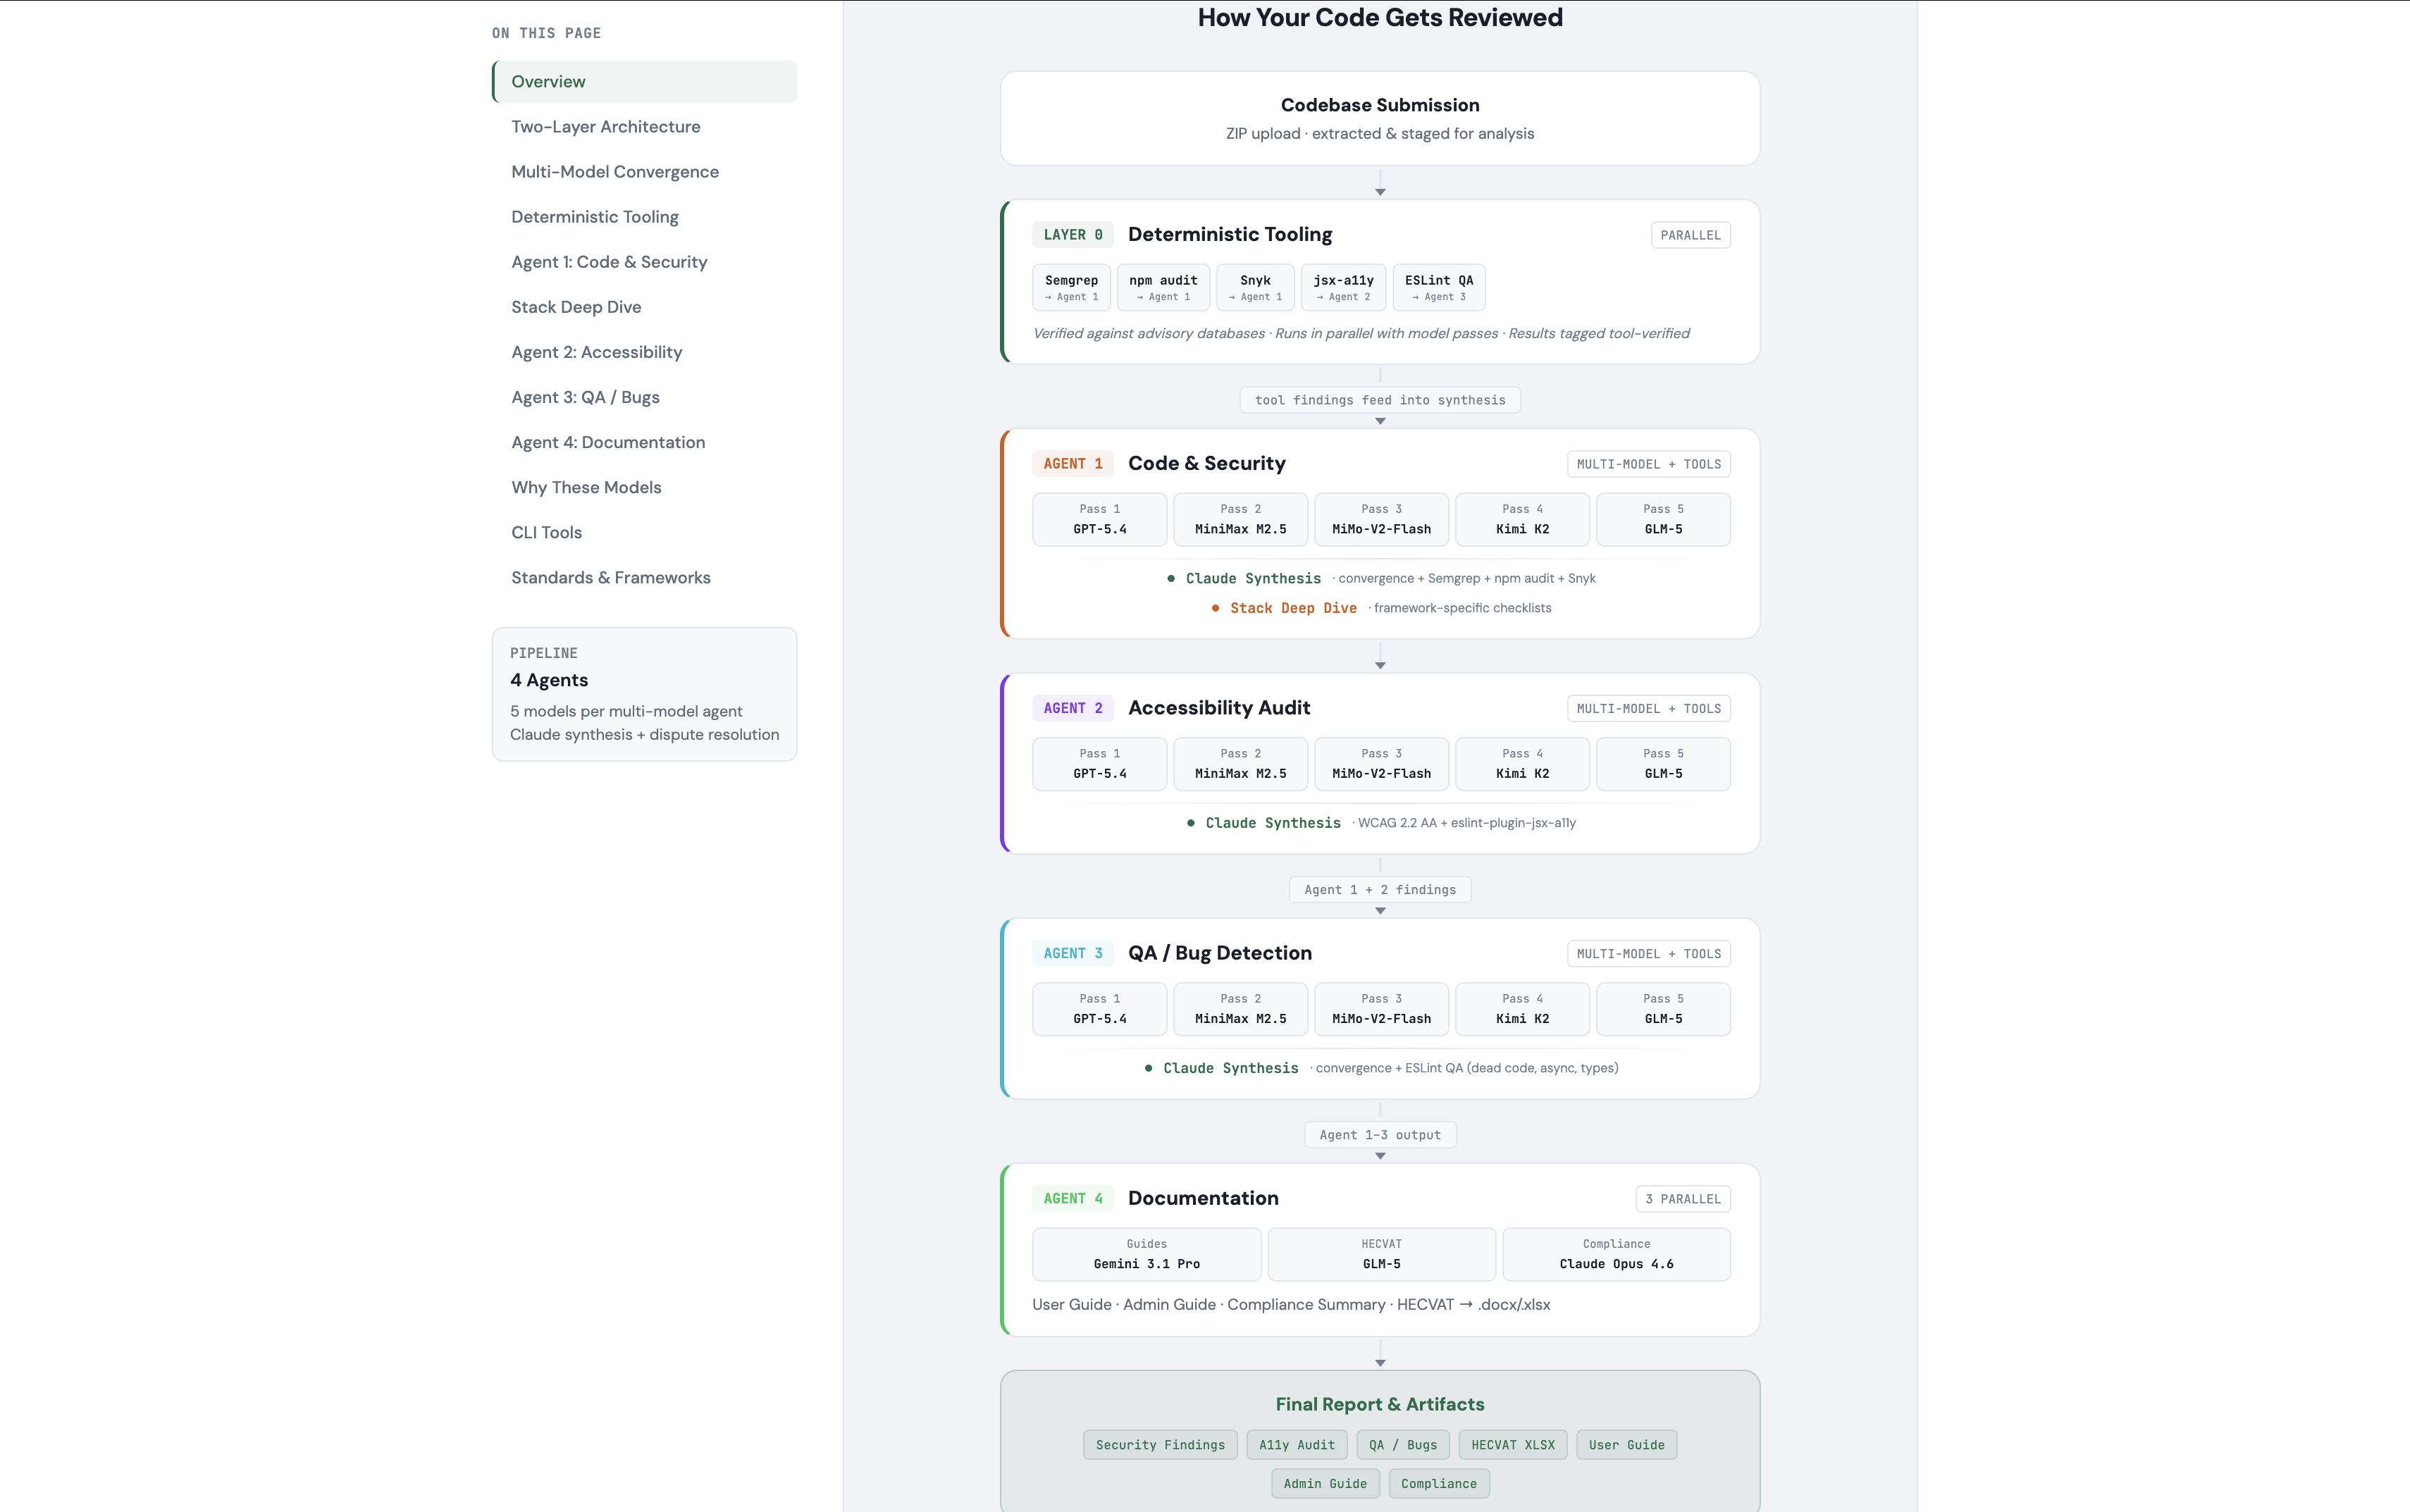Screen dimensions: 2410x1512
Task: Select the Pass 1 GPT-5.4 card
Action: click(1099, 519)
